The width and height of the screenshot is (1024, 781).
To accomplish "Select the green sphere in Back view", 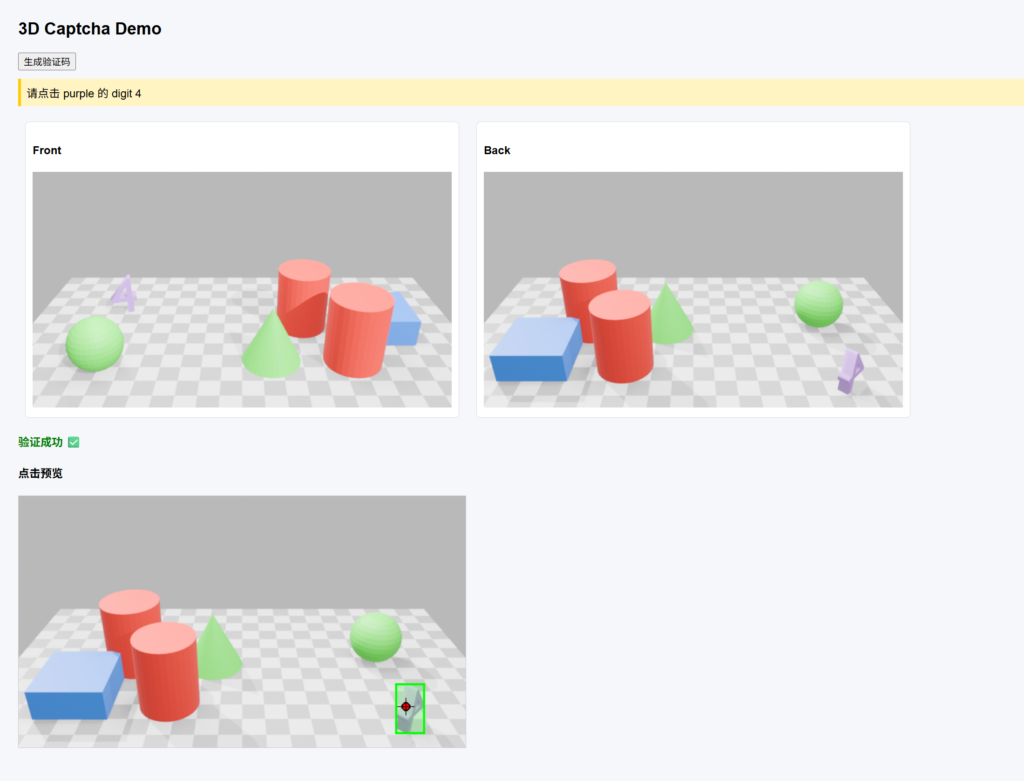I will [x=818, y=303].
